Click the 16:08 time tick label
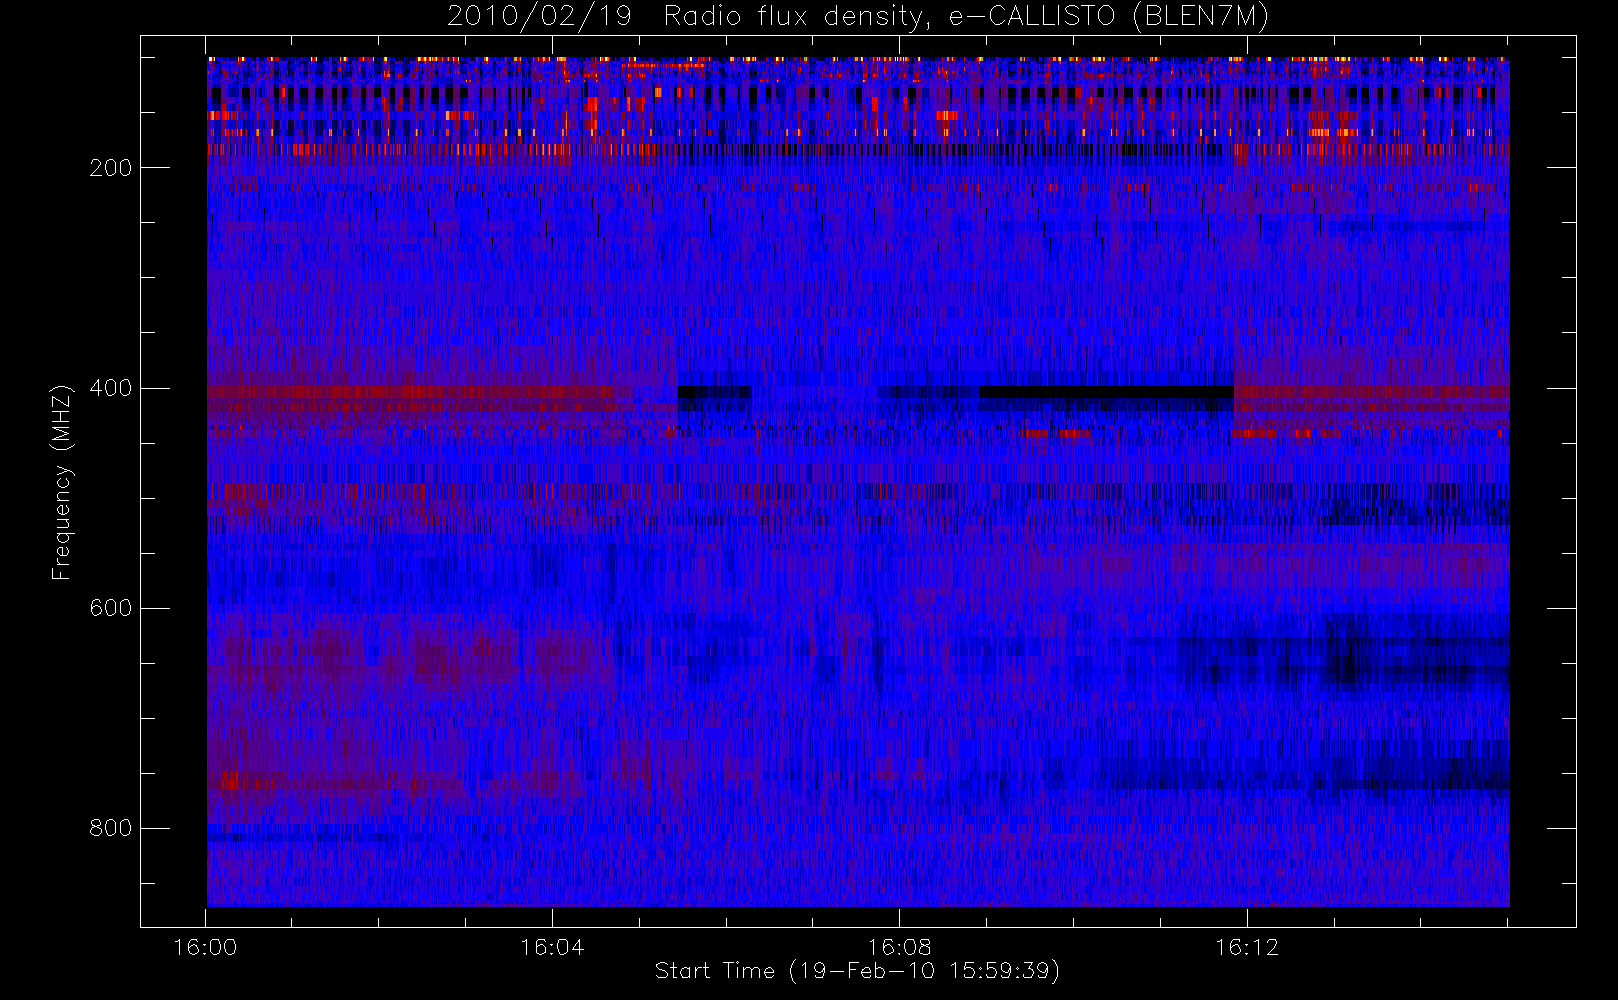 point(899,947)
